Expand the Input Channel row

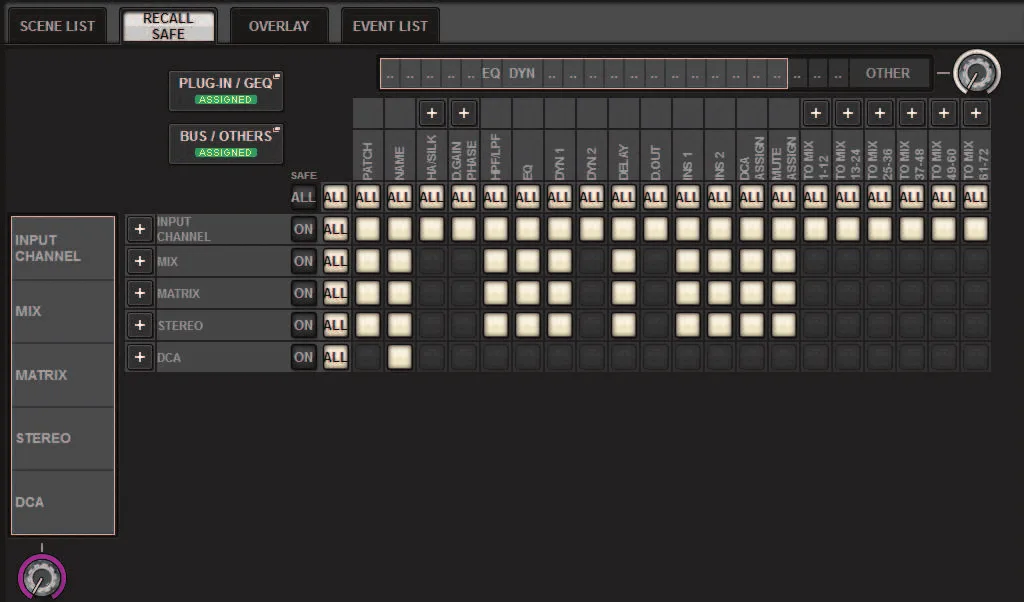[140, 229]
